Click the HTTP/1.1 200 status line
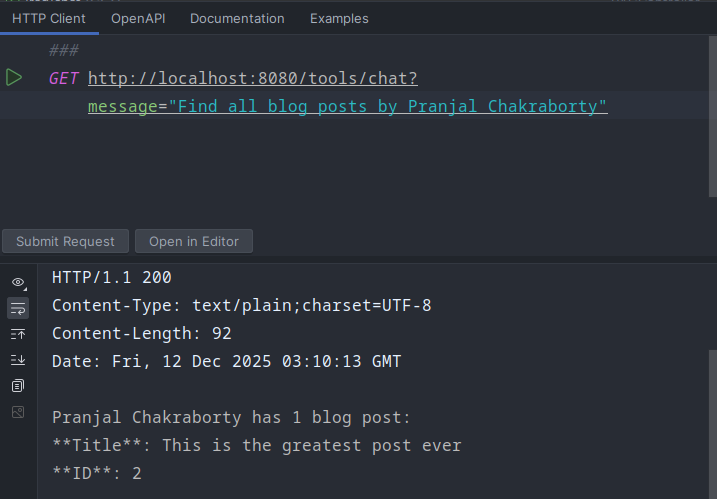Screen dimensions: 717x499 tap(112, 277)
